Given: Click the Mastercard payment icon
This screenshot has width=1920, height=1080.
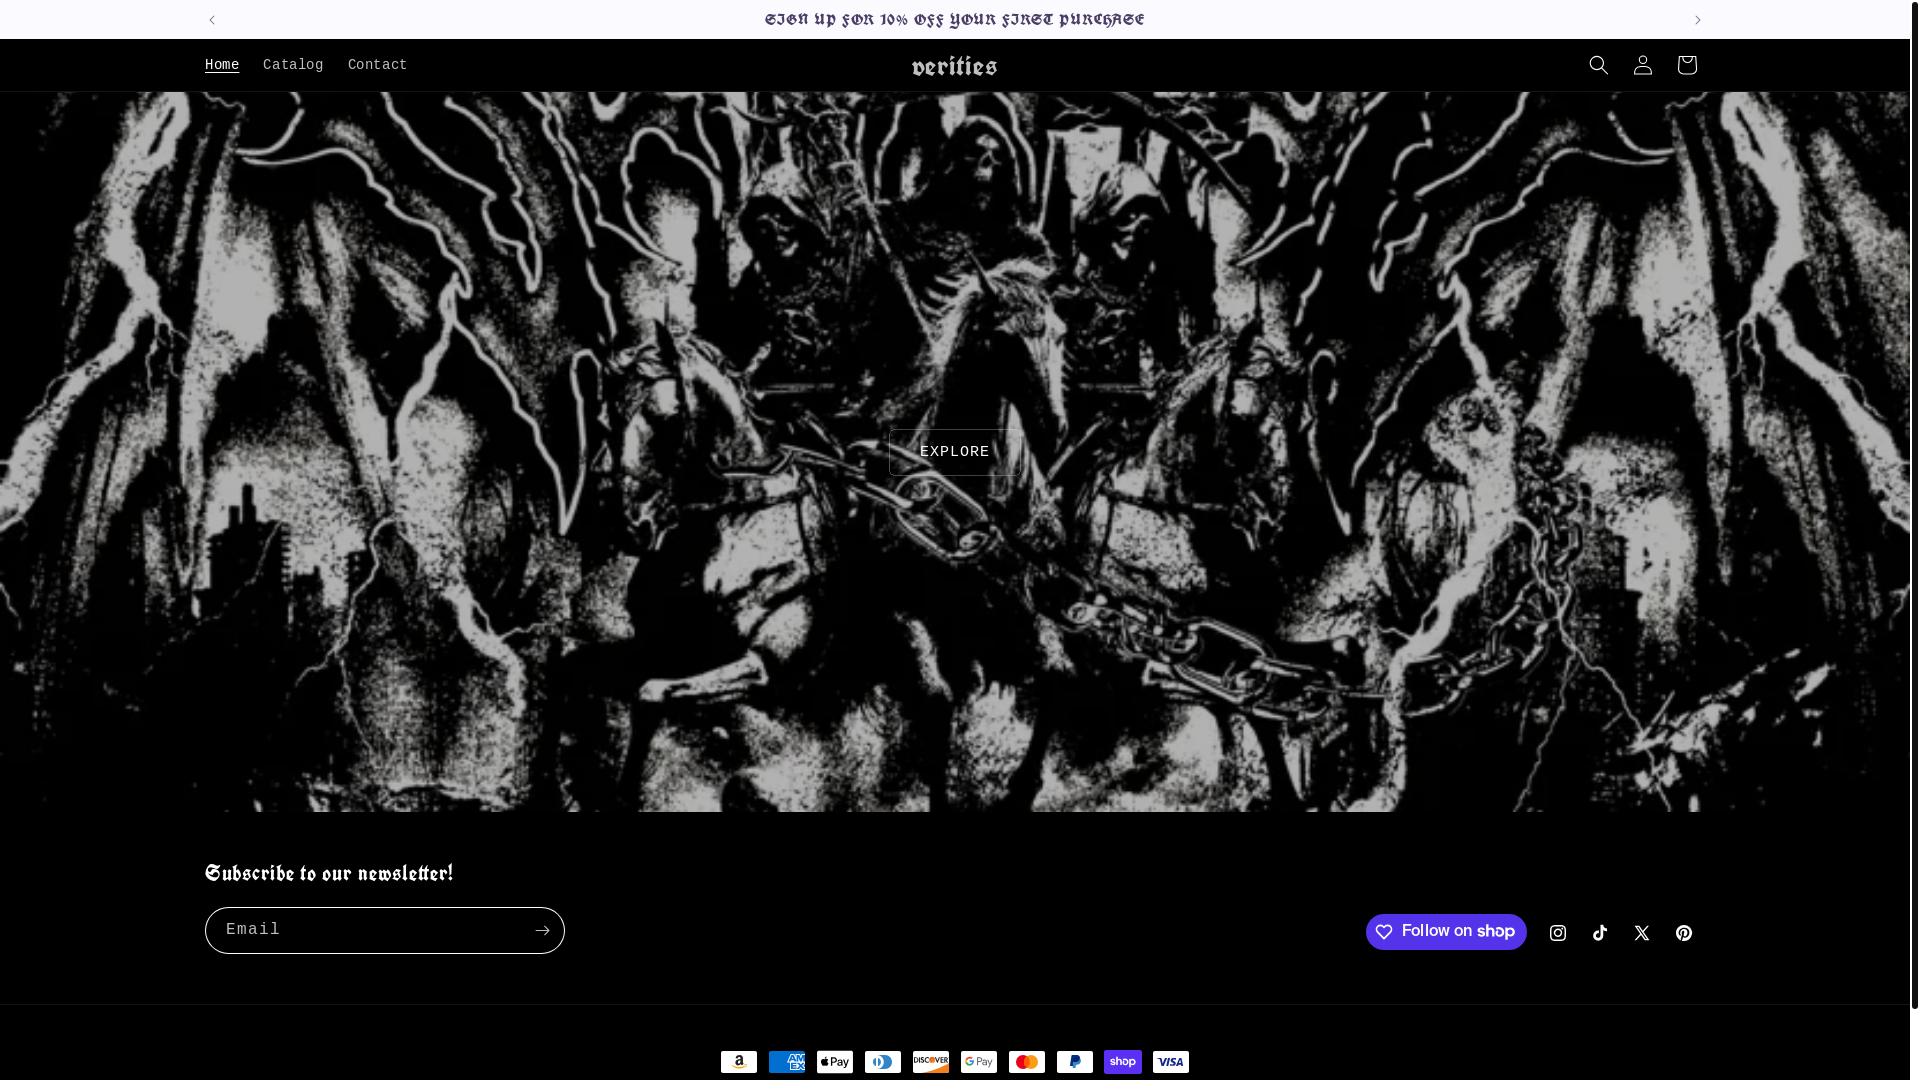Looking at the screenshot, I should click(x=1027, y=1062).
